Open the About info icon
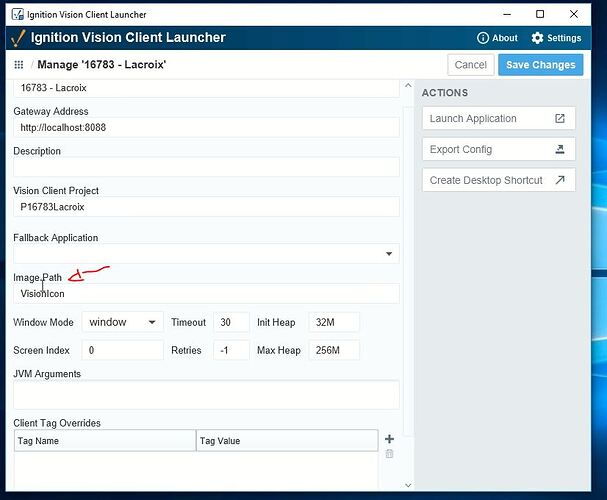Viewport: 607px width, 500px height. (x=482, y=38)
